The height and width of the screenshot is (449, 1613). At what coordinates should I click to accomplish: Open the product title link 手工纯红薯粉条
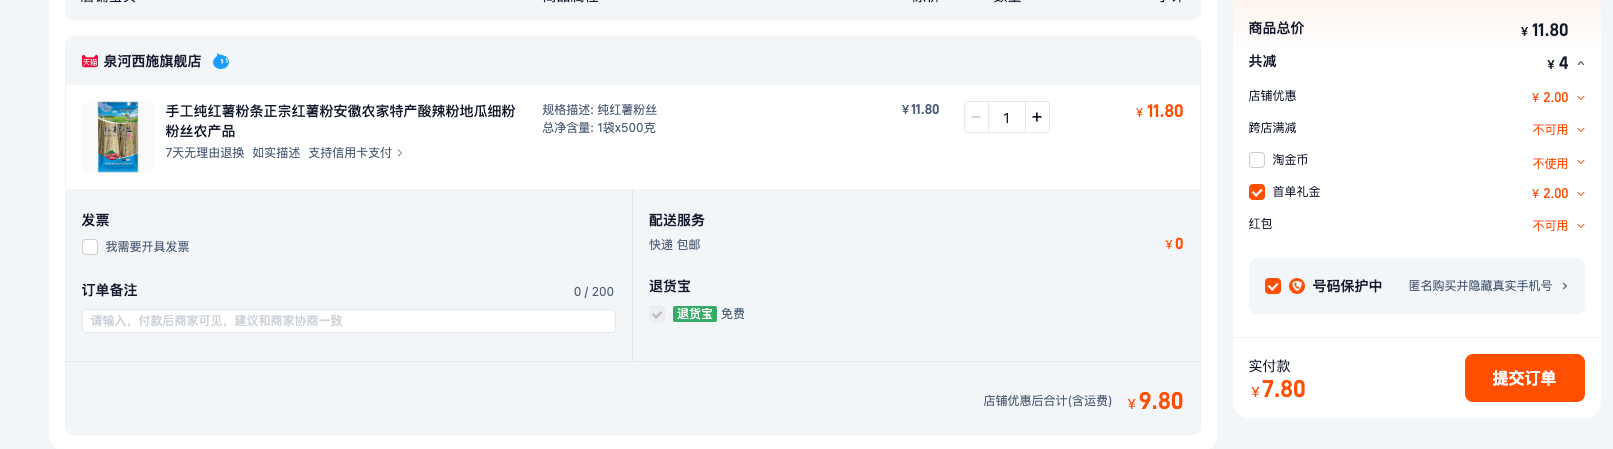pos(340,121)
